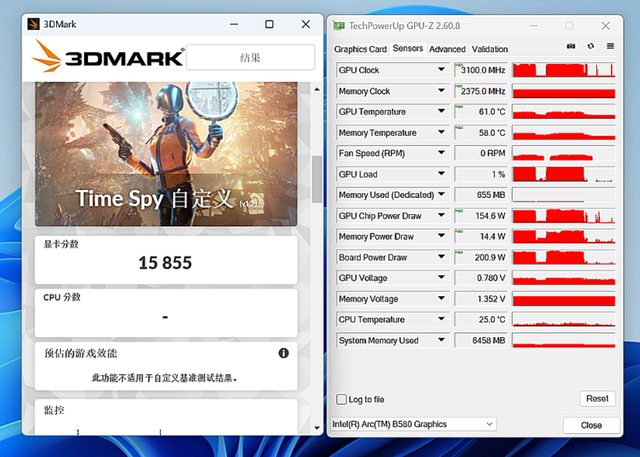Select the Sensors tab in GPU-Z
Image resolution: width=640 pixels, height=457 pixels.
coord(408,48)
